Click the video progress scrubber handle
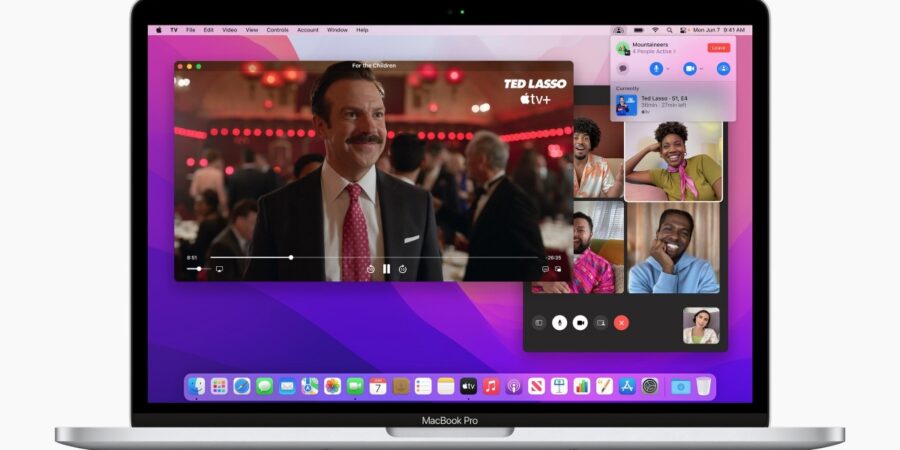 [x=291, y=257]
